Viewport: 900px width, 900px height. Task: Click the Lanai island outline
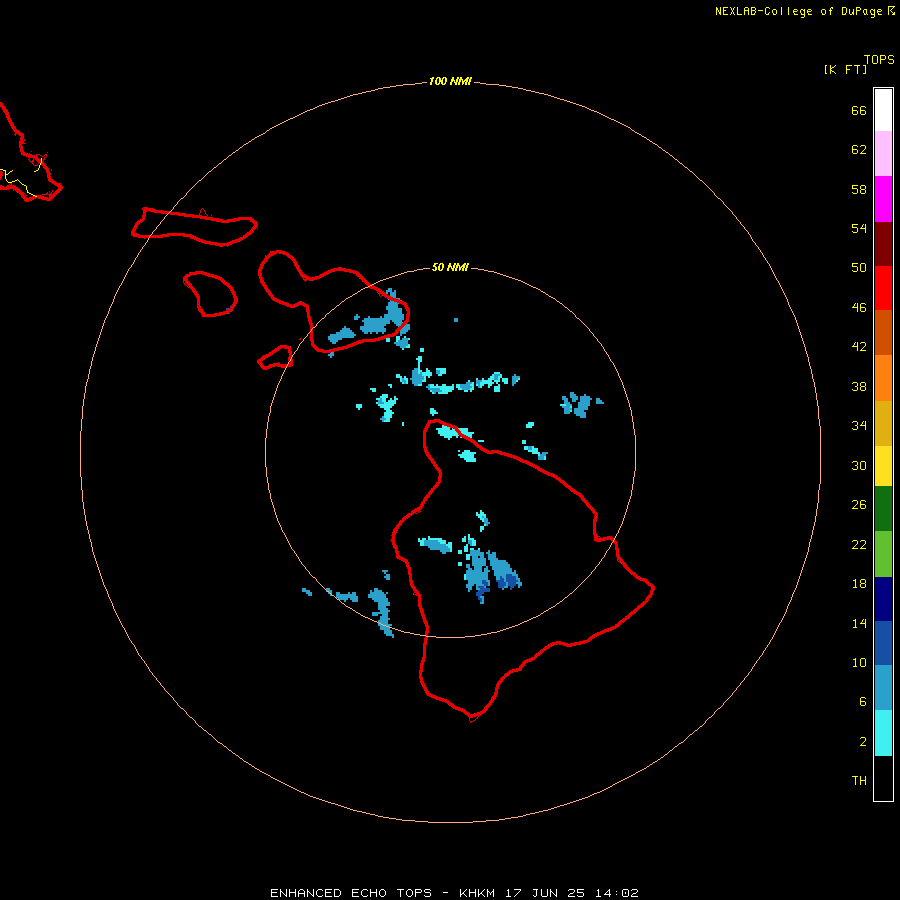click(210, 294)
